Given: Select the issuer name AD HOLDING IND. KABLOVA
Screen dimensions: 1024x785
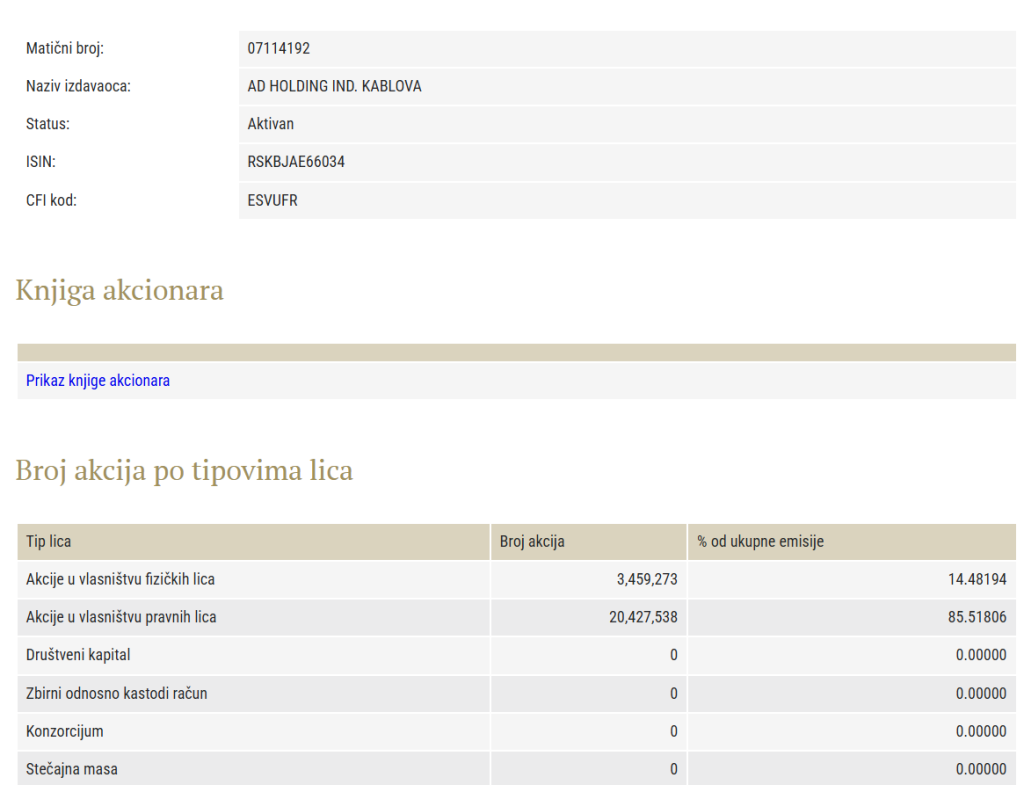Looking at the screenshot, I should [334, 87].
